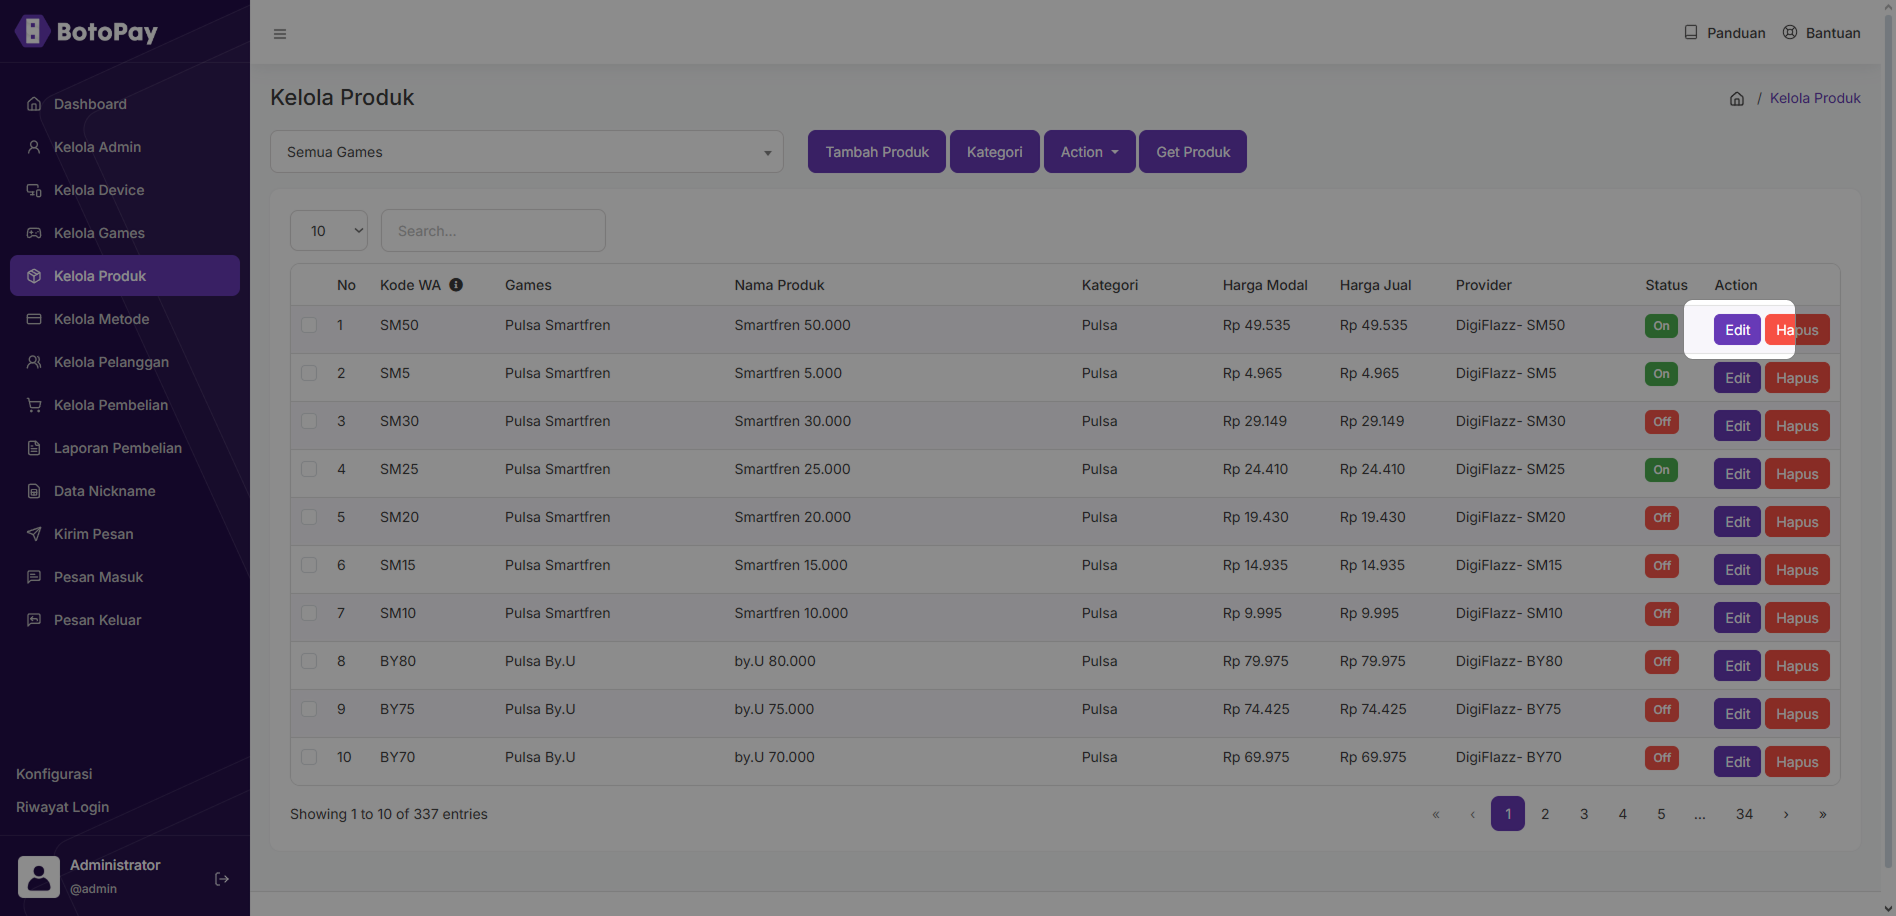
Task: Go to previous page arrow icon
Action: click(x=1472, y=814)
